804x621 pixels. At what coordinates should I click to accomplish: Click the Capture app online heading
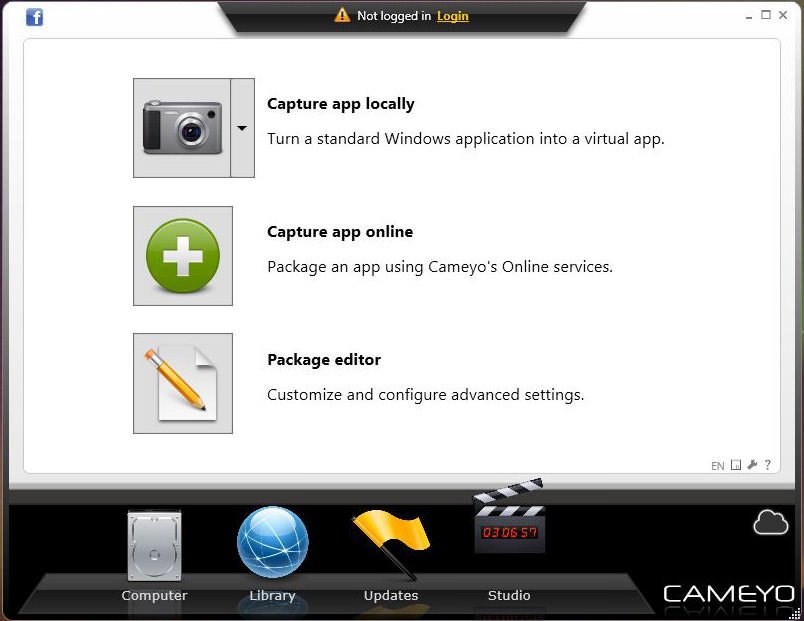point(340,232)
